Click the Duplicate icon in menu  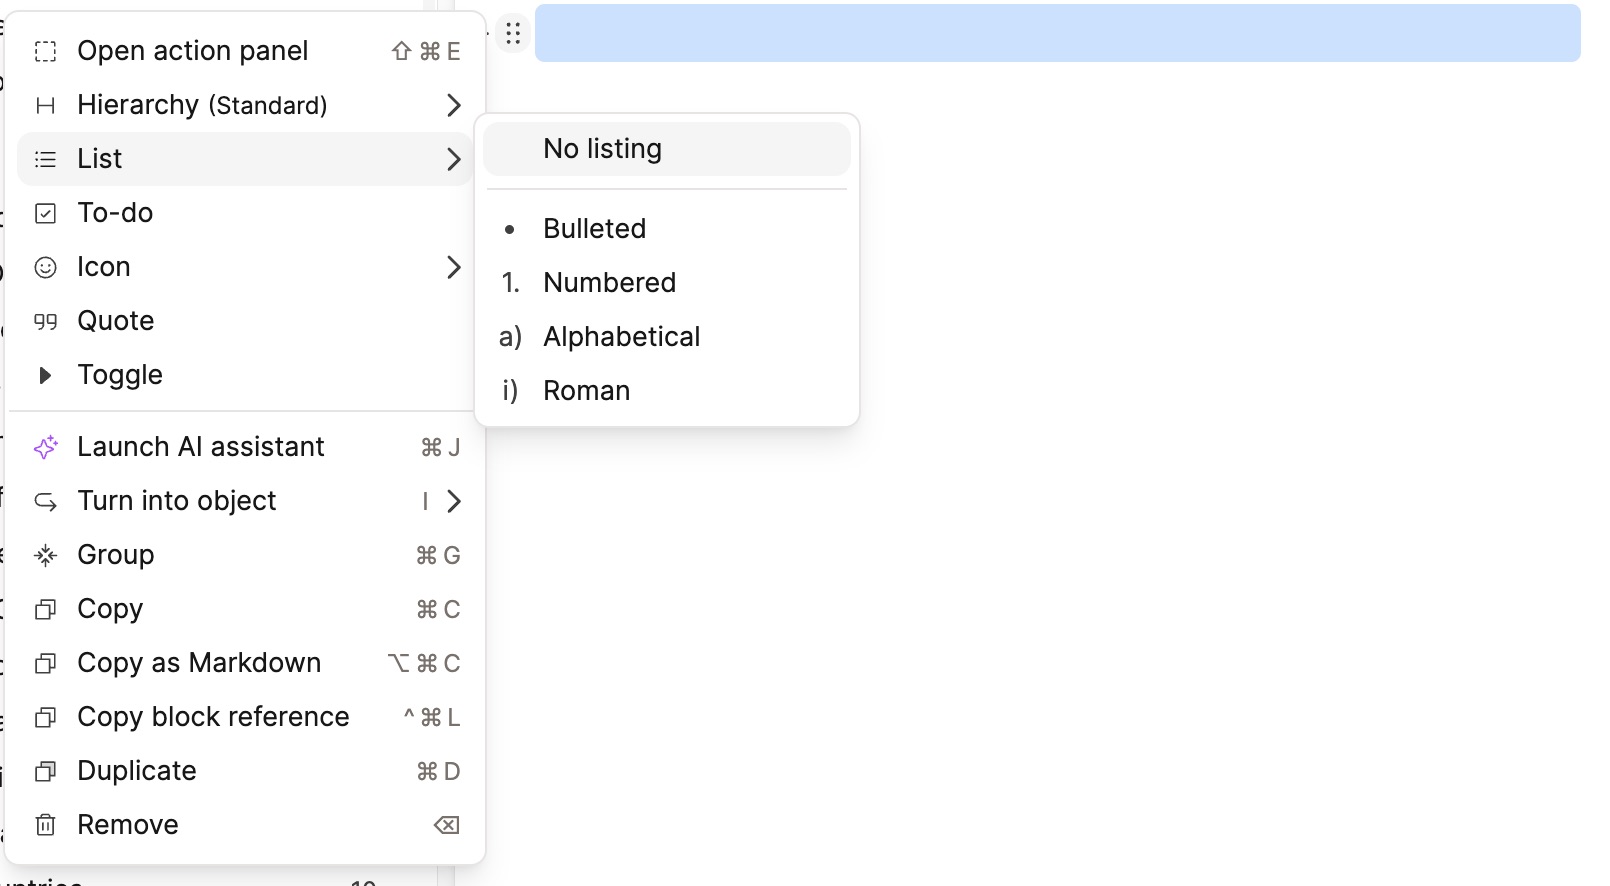click(45, 771)
